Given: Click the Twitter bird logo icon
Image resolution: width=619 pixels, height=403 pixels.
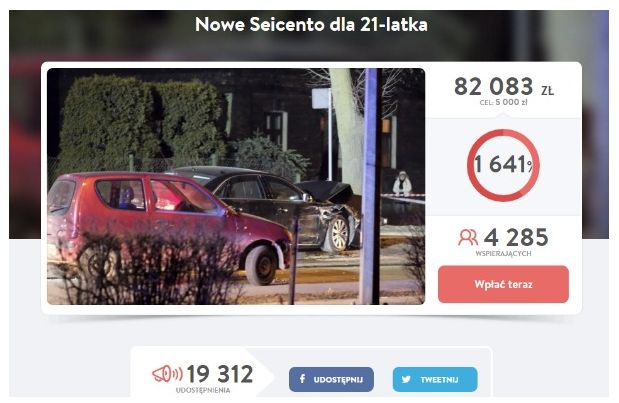Looking at the screenshot, I should (406, 379).
